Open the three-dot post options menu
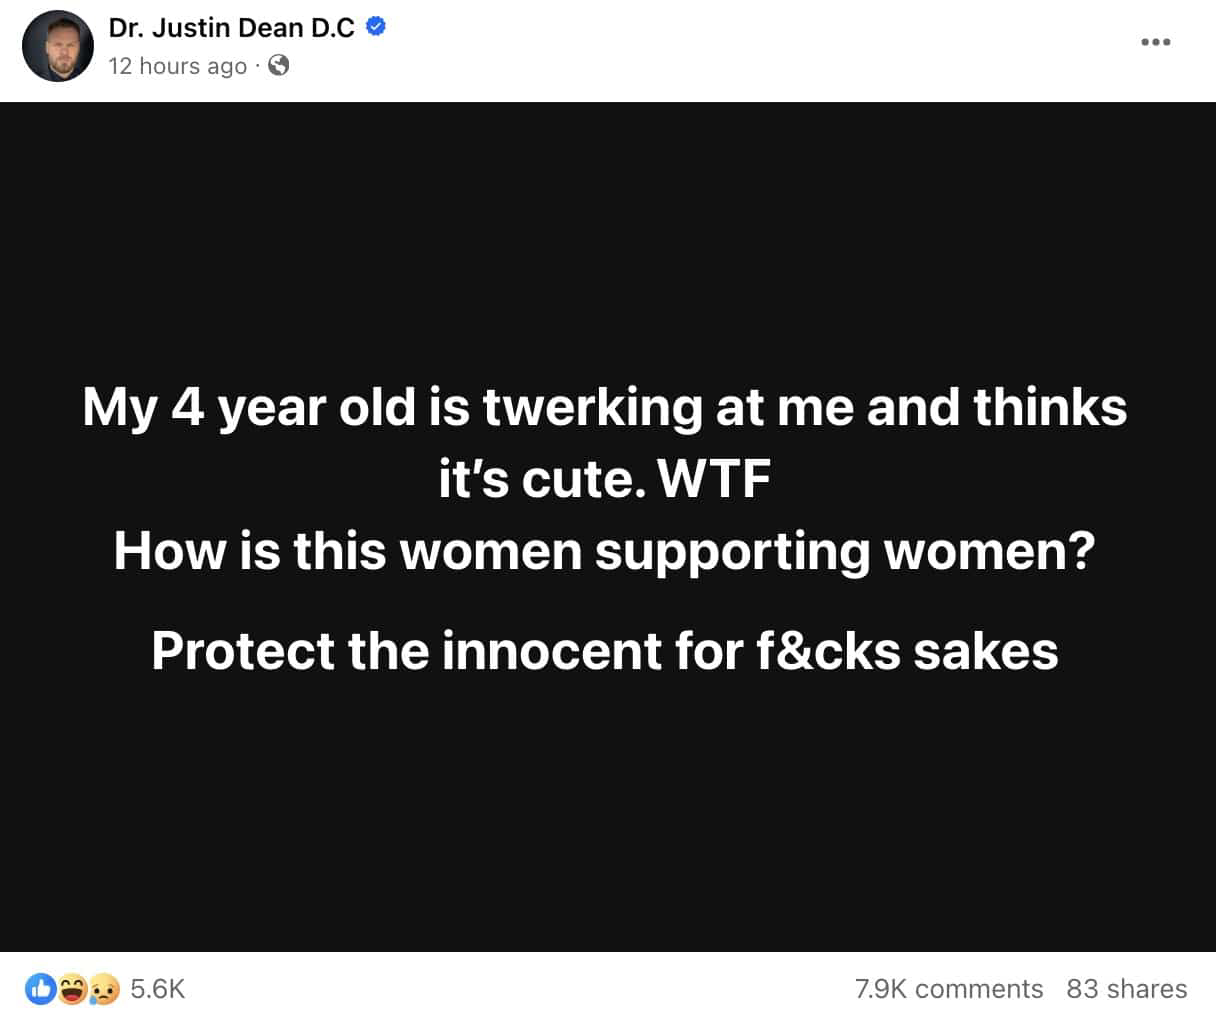This screenshot has width=1216, height=1022. coord(1155,42)
